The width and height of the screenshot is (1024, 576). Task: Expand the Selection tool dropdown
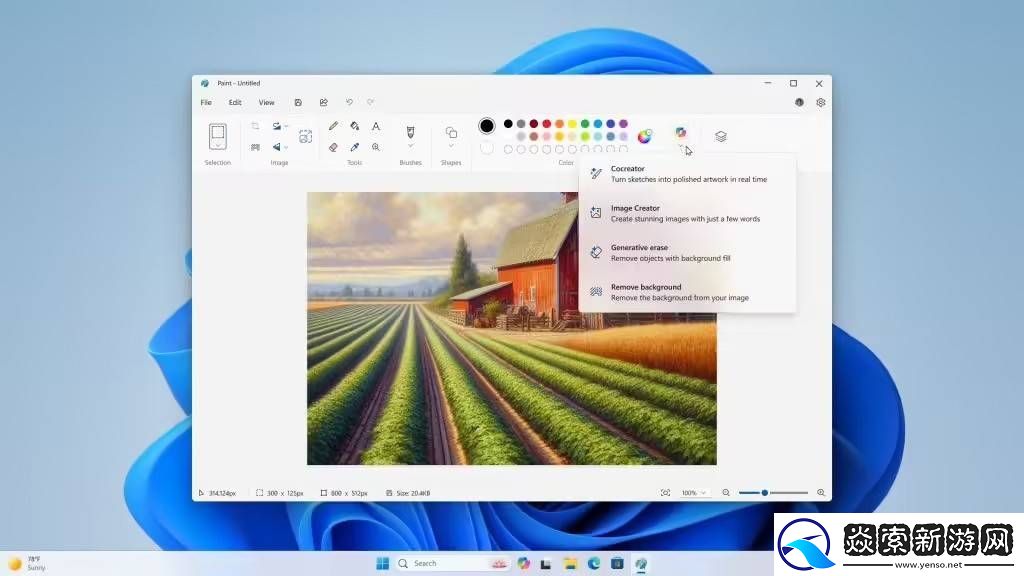click(217, 146)
